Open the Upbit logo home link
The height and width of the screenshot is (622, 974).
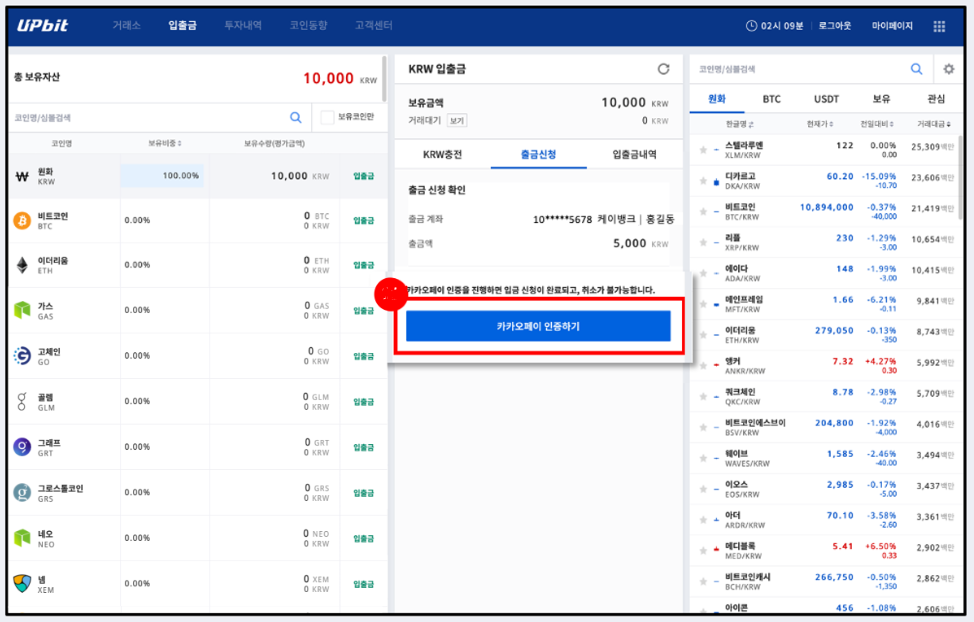[x=42, y=25]
